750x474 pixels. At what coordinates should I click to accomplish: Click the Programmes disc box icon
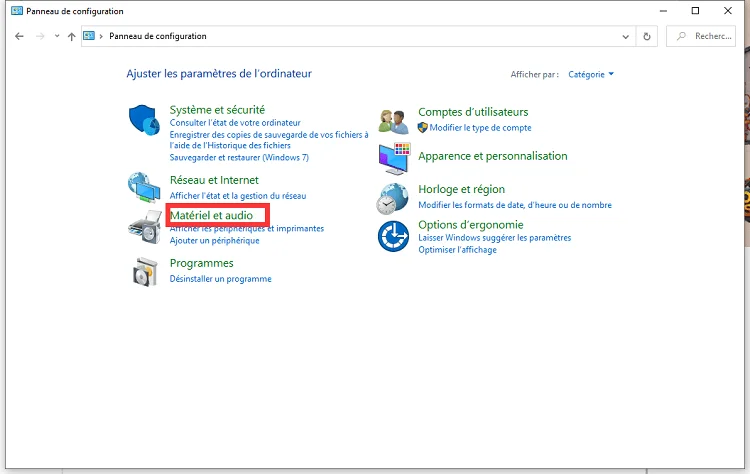tap(145, 272)
